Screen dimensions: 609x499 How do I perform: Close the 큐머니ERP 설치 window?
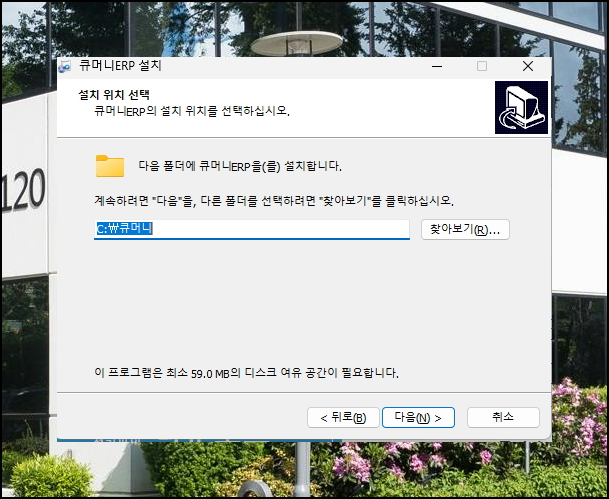pyautogui.click(x=528, y=66)
